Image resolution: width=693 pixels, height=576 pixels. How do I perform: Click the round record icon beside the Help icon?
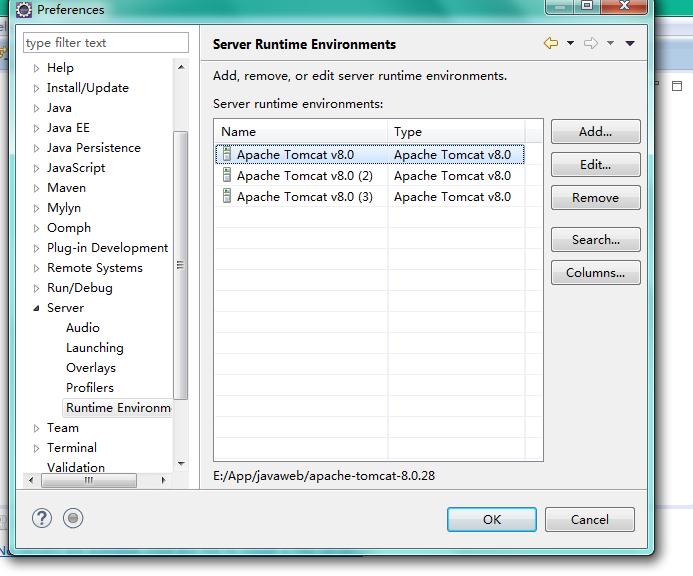pyautogui.click(x=73, y=518)
